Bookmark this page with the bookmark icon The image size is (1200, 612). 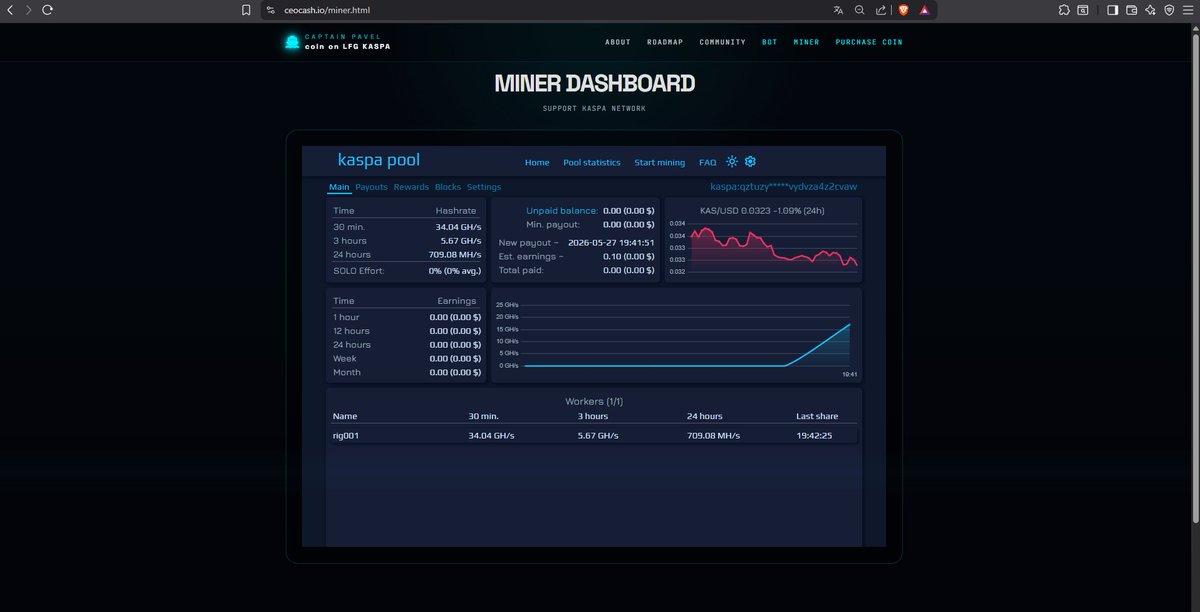click(x=246, y=9)
